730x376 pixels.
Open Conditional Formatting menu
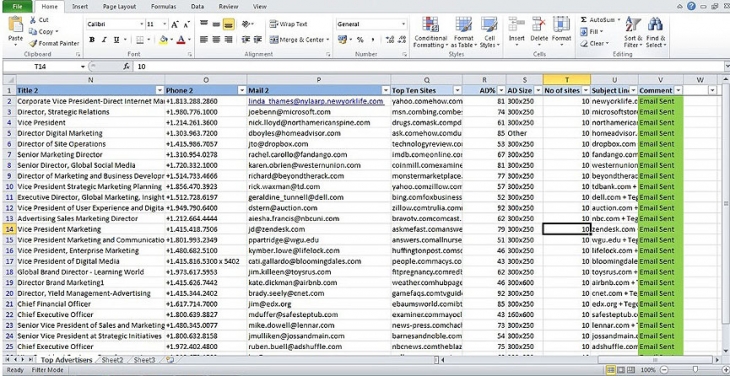(x=430, y=32)
